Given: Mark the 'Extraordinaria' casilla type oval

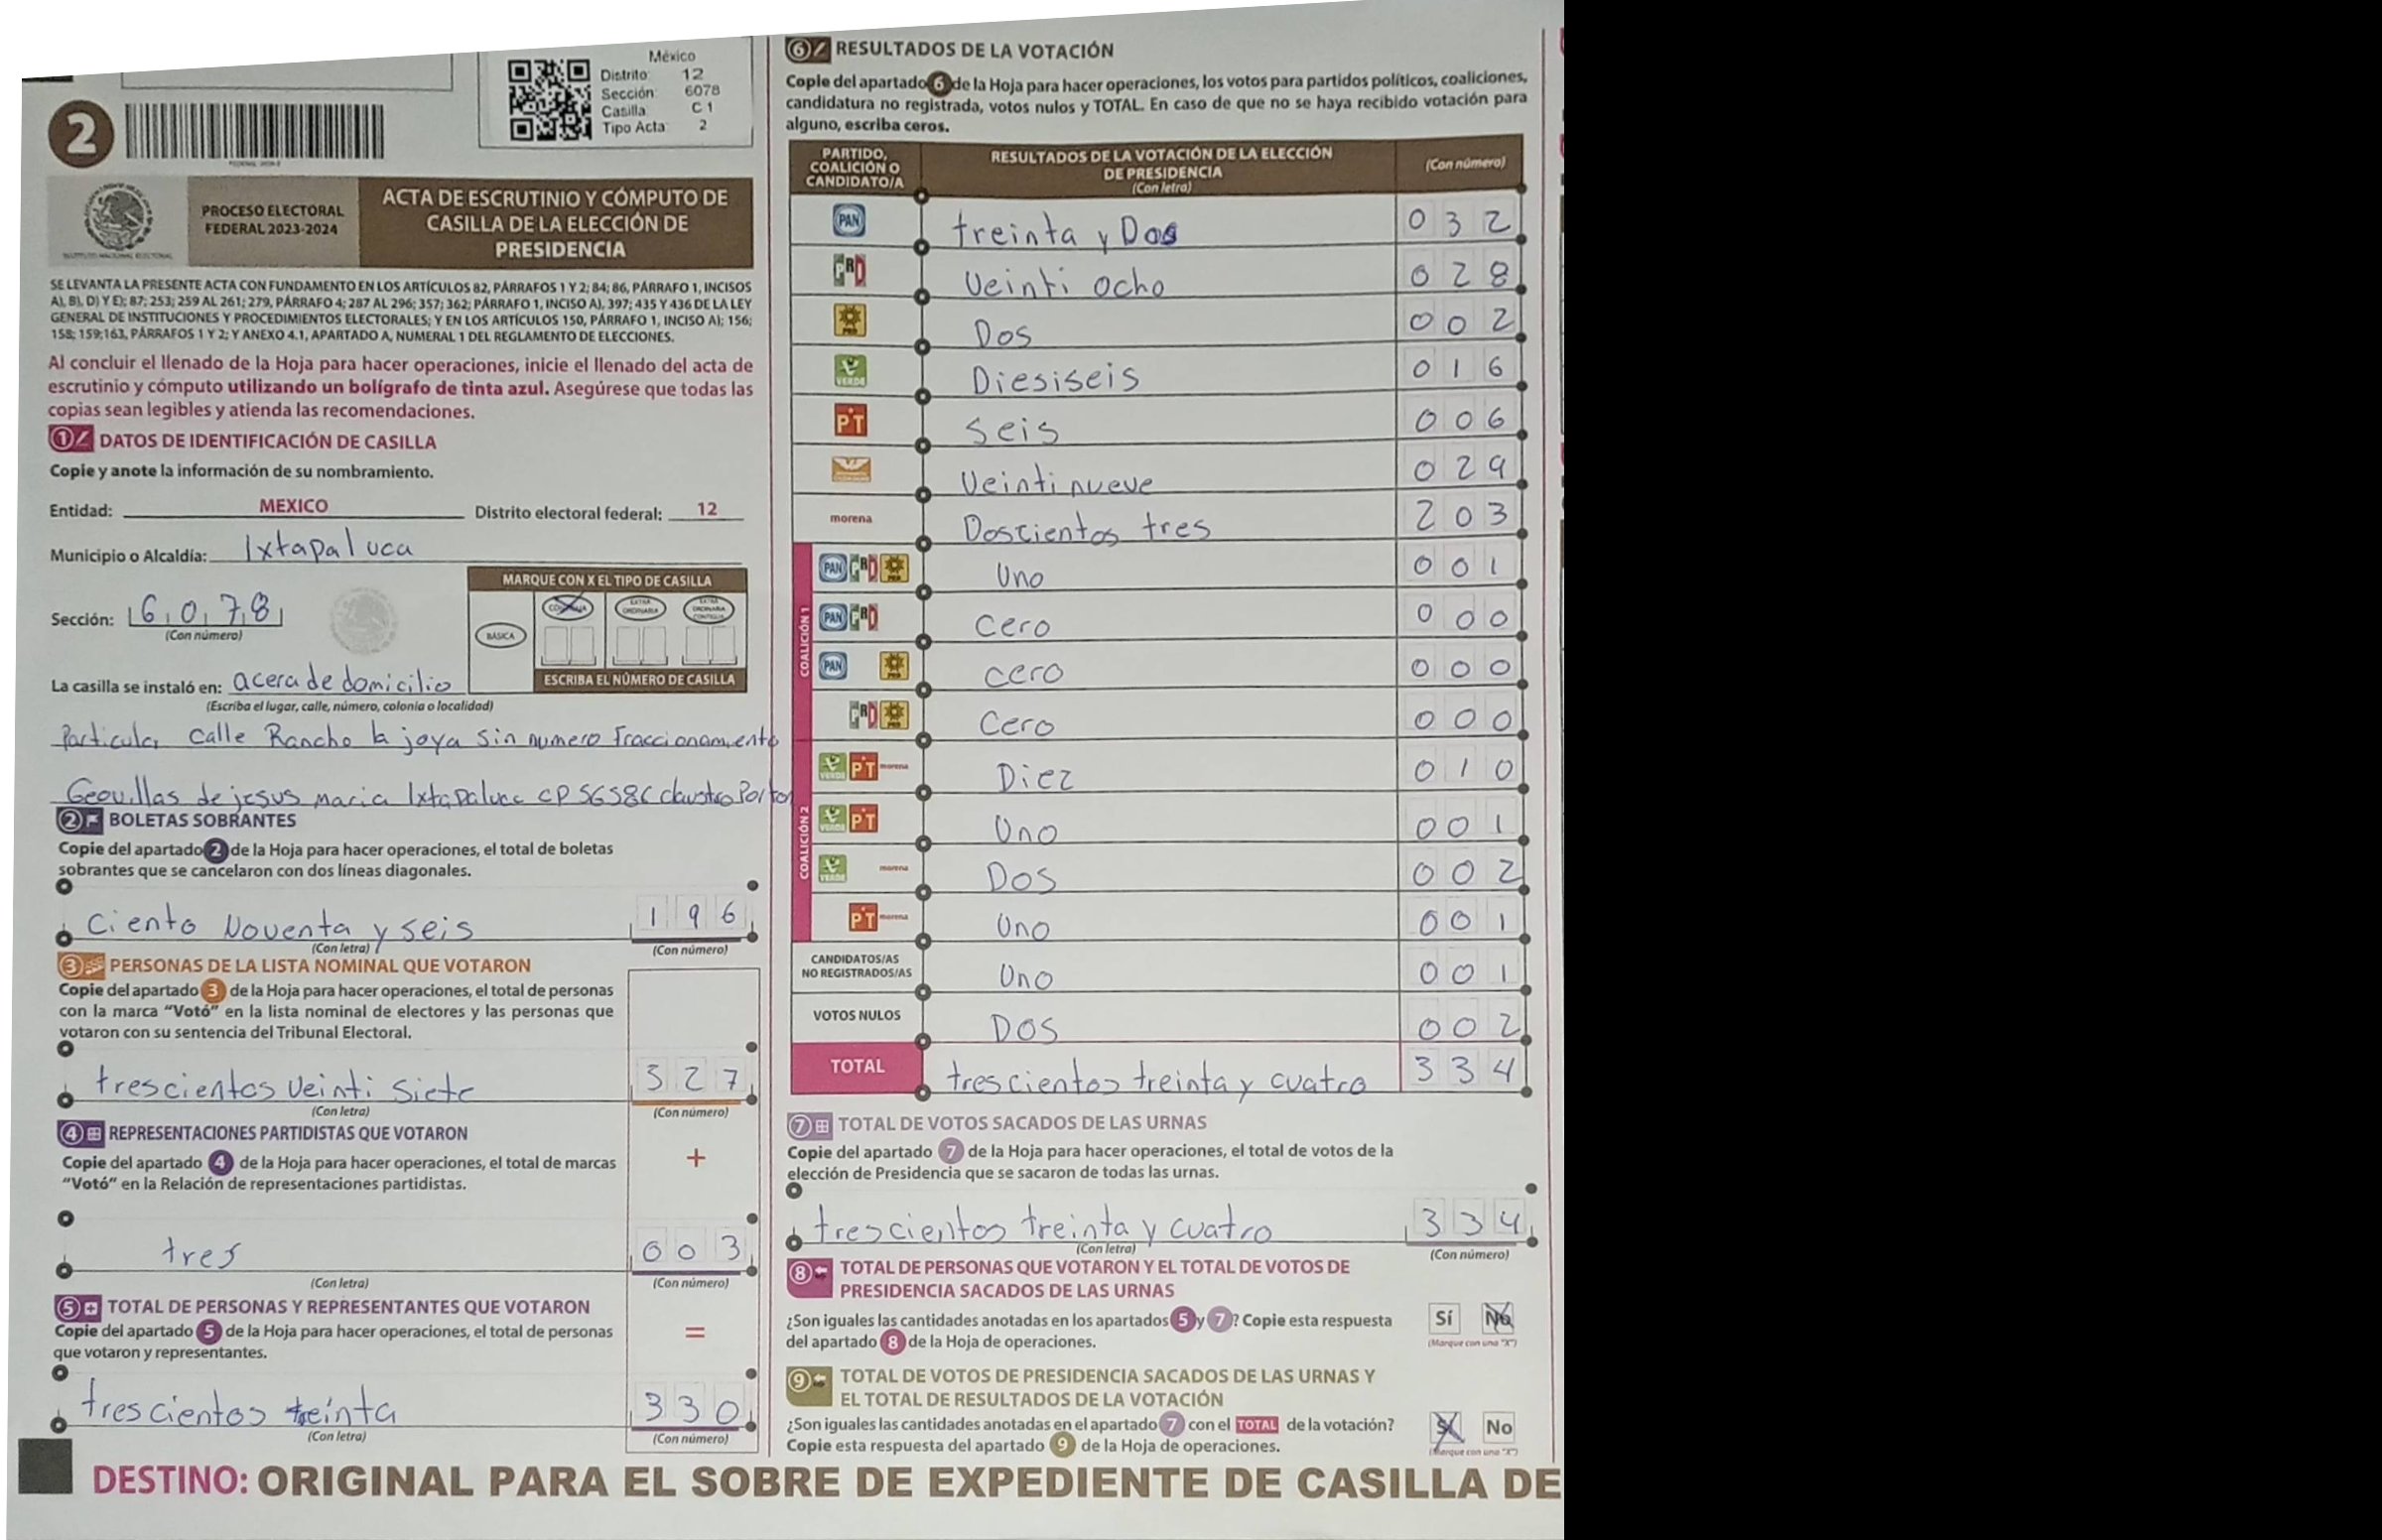Looking at the screenshot, I should [x=638, y=607].
